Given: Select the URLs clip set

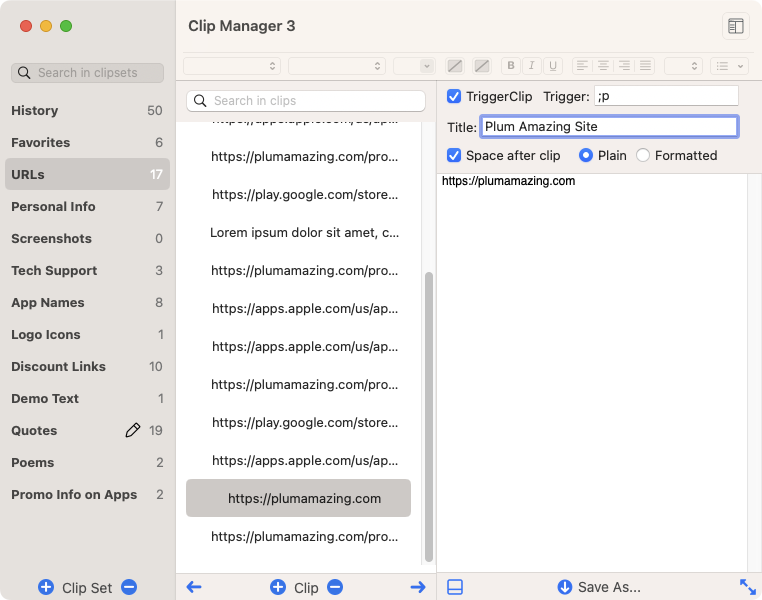Looking at the screenshot, I should (87, 174).
